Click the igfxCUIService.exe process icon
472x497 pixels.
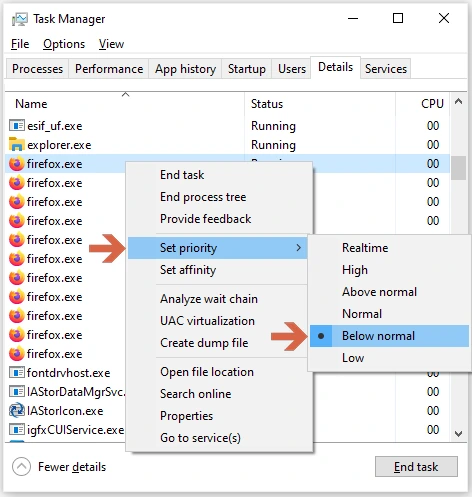(16, 429)
